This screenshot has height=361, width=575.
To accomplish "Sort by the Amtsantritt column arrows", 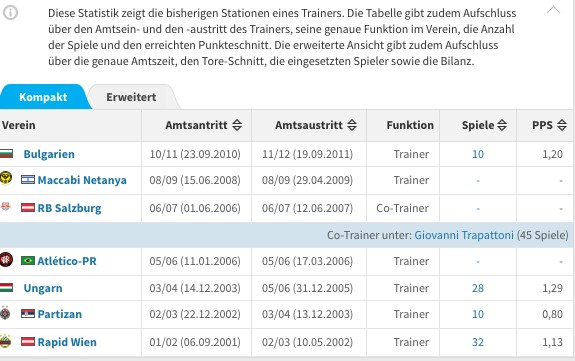I will [237, 125].
